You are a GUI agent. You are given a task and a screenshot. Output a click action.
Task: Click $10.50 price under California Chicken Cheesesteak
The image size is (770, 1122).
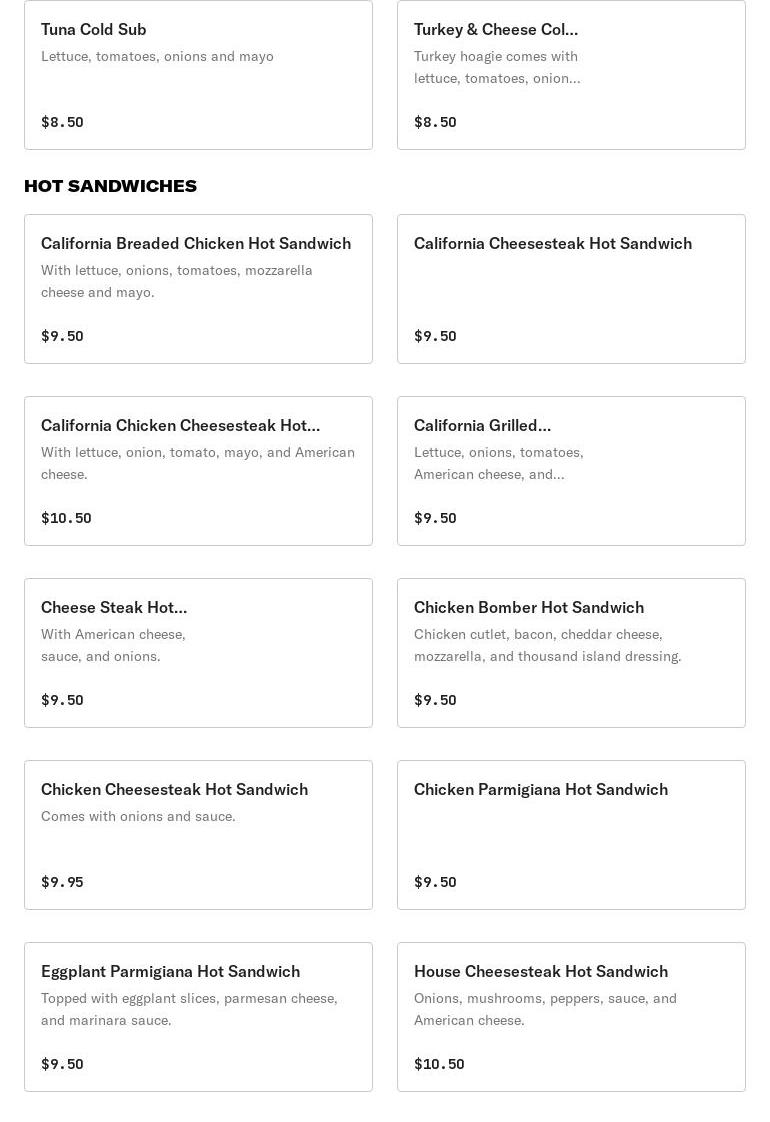pos(66,518)
